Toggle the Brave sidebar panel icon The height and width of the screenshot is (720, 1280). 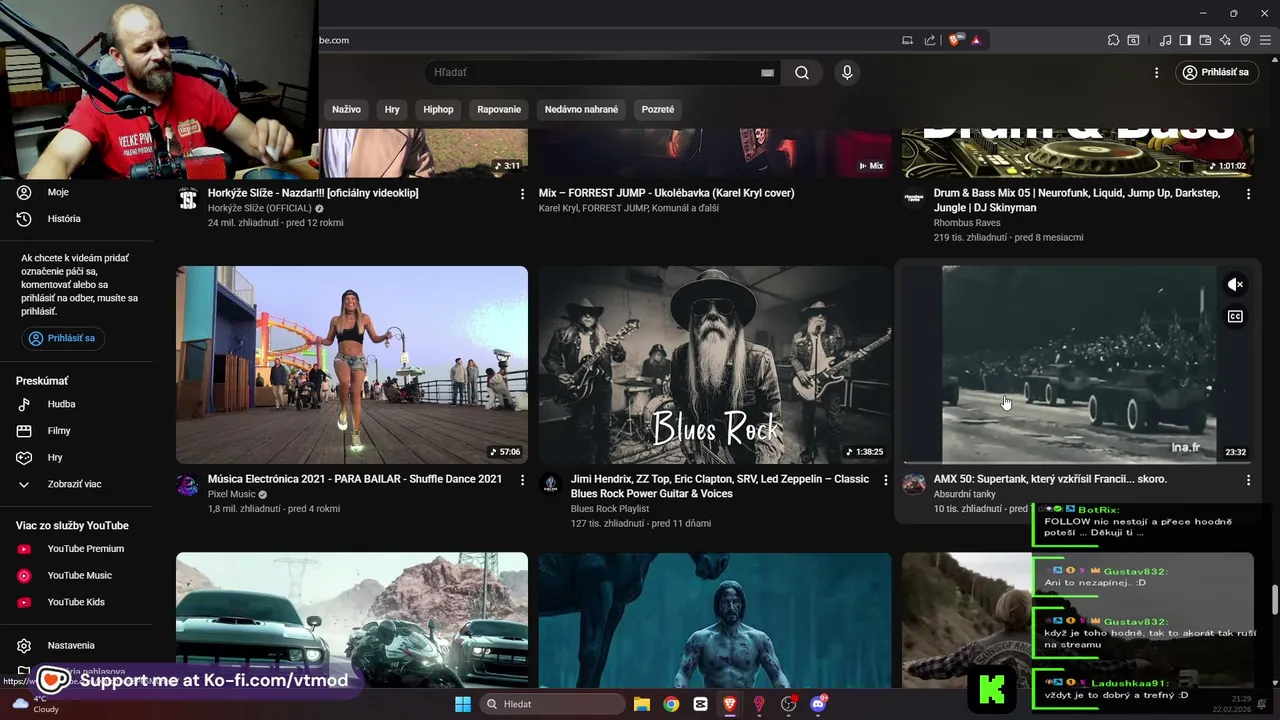tap(1185, 40)
